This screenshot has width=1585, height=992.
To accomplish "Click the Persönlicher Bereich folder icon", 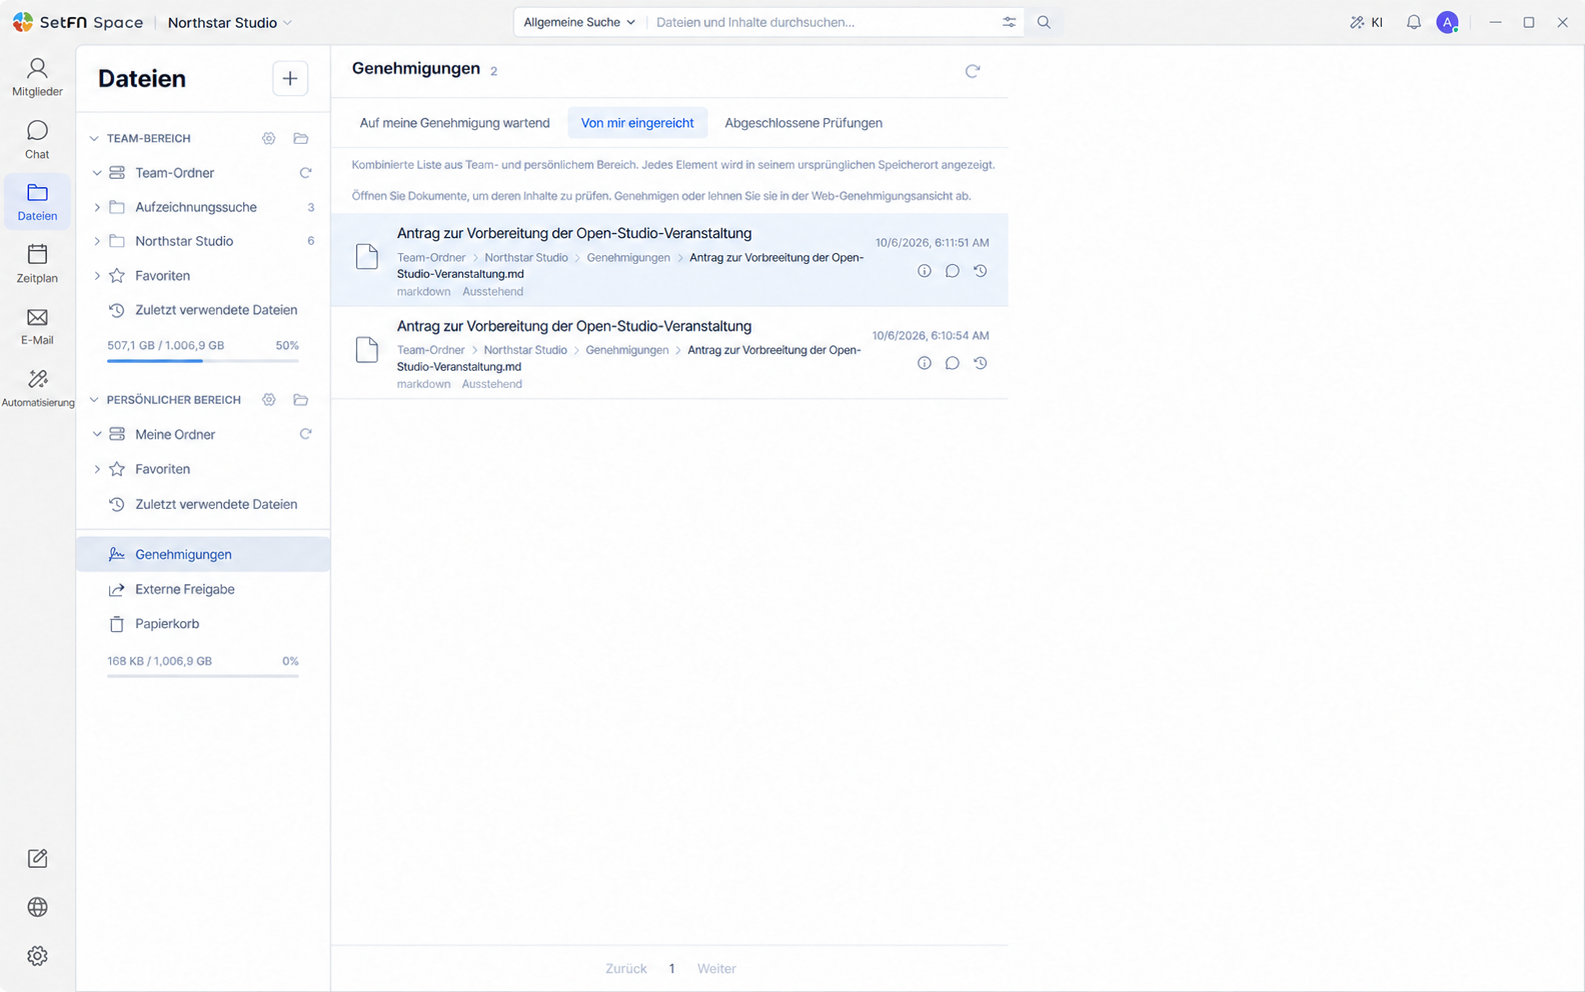I will (300, 400).
